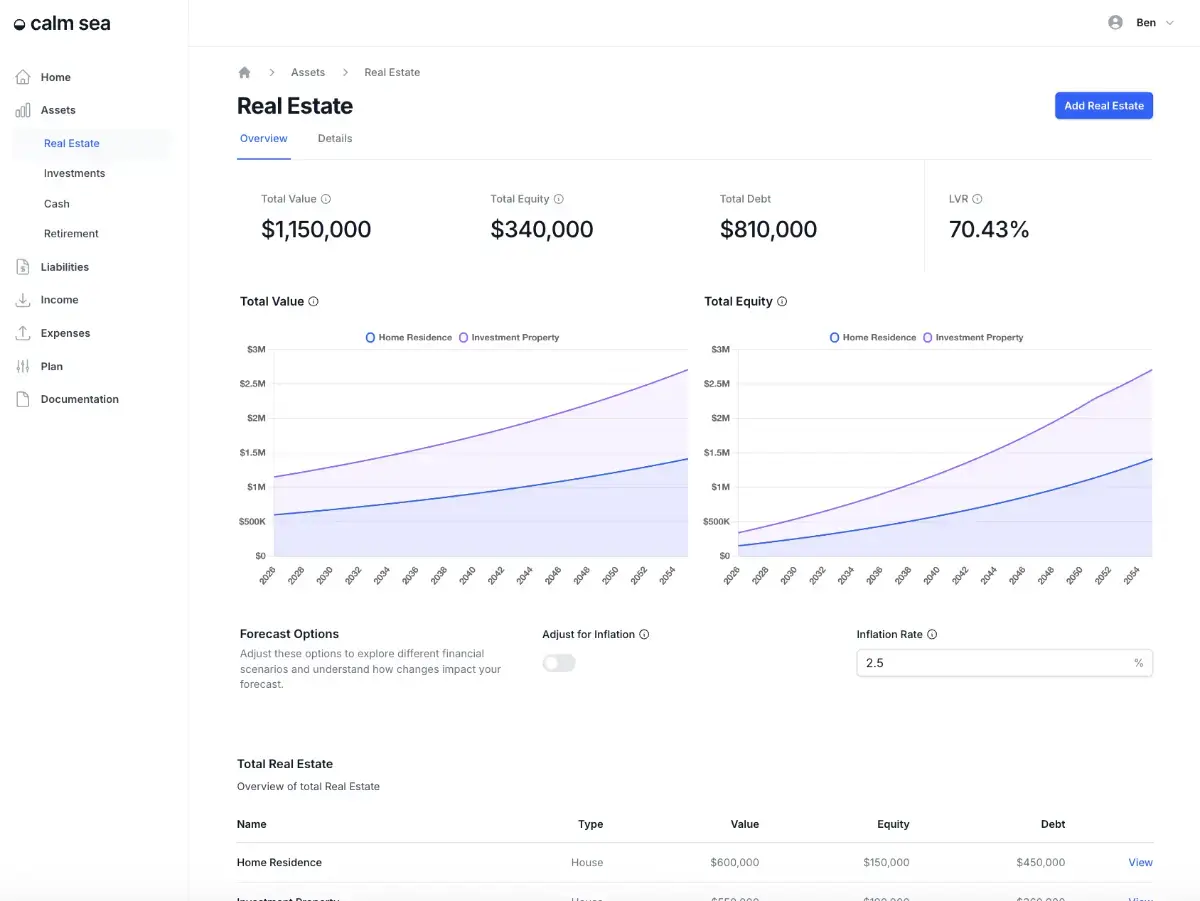Viewport: 1200px width, 901px height.
Task: Click the Income download icon in sidebar
Action: 23,300
